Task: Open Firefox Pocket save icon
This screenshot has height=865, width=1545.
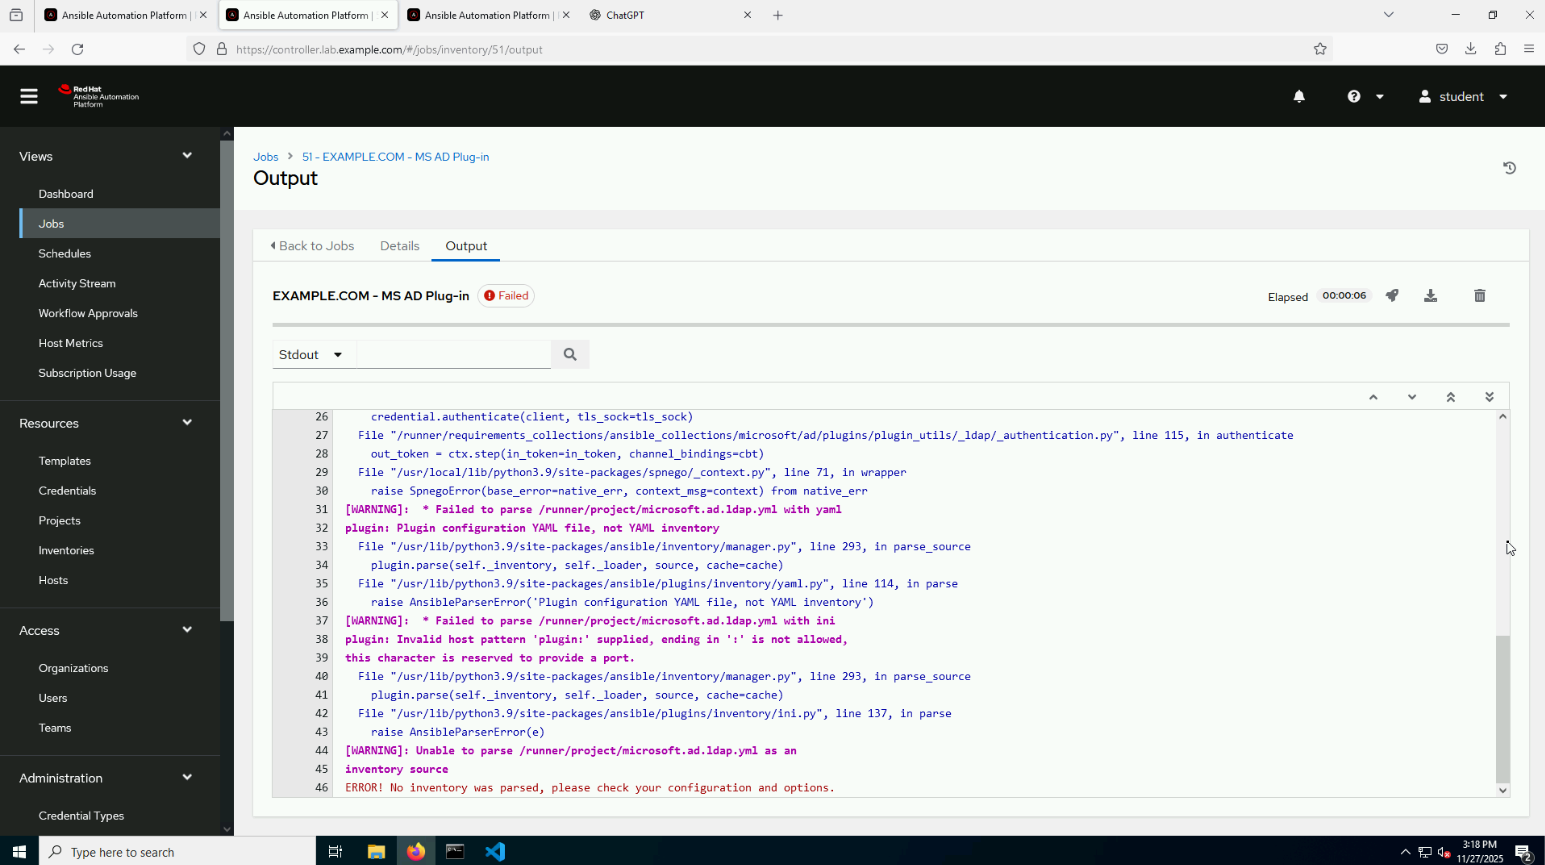Action: [x=1442, y=49]
